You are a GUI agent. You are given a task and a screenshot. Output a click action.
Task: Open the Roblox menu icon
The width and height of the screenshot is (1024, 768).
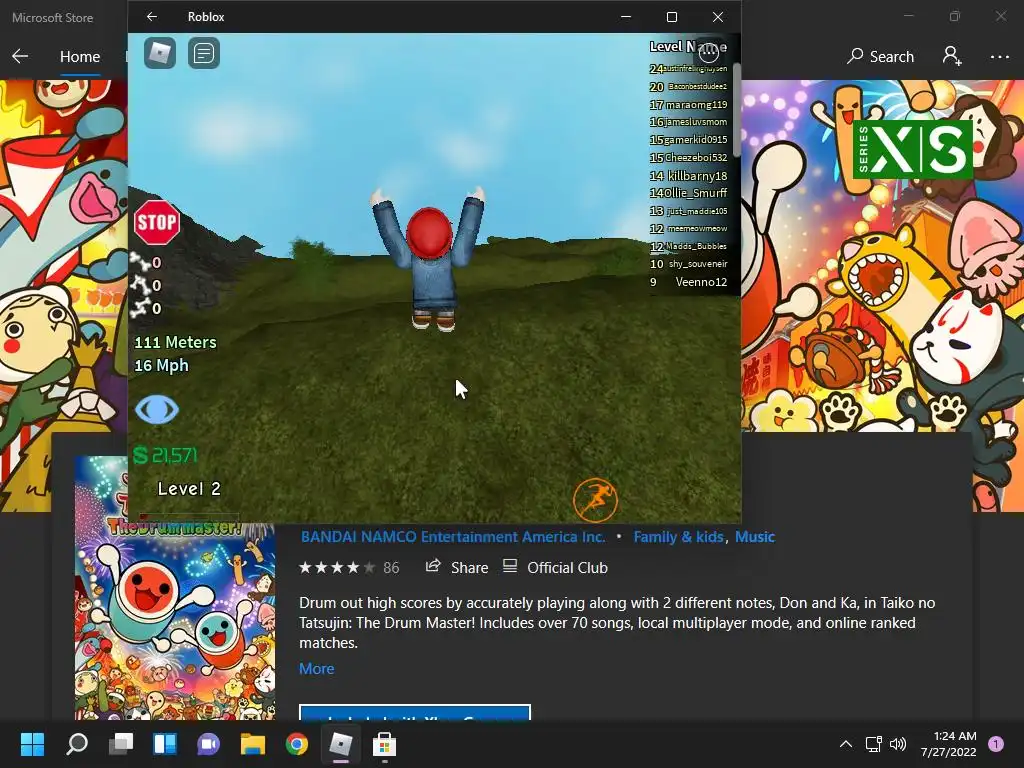159,53
